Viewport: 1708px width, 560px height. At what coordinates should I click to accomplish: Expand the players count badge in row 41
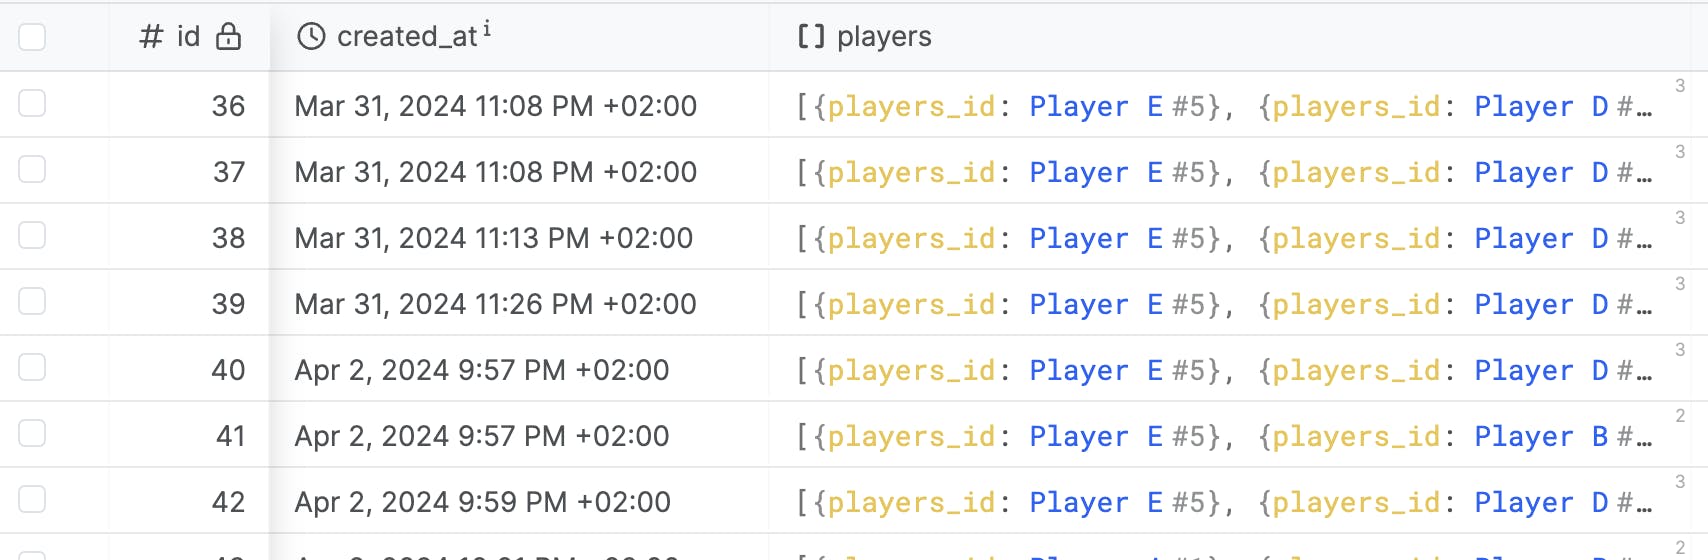click(1680, 416)
